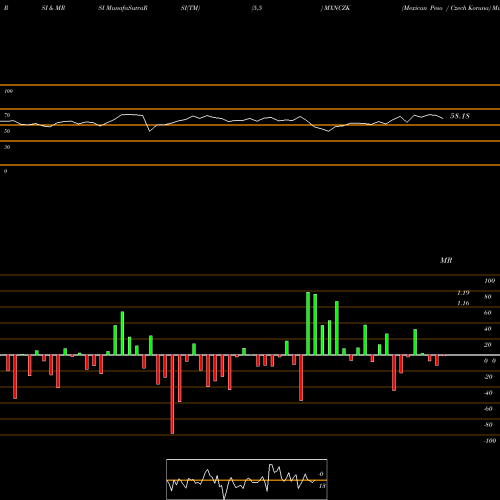Open the mini oscillator thumbnail chart at bottom
Image resolution: width=500 pixels, height=500 pixels.
pos(247,479)
